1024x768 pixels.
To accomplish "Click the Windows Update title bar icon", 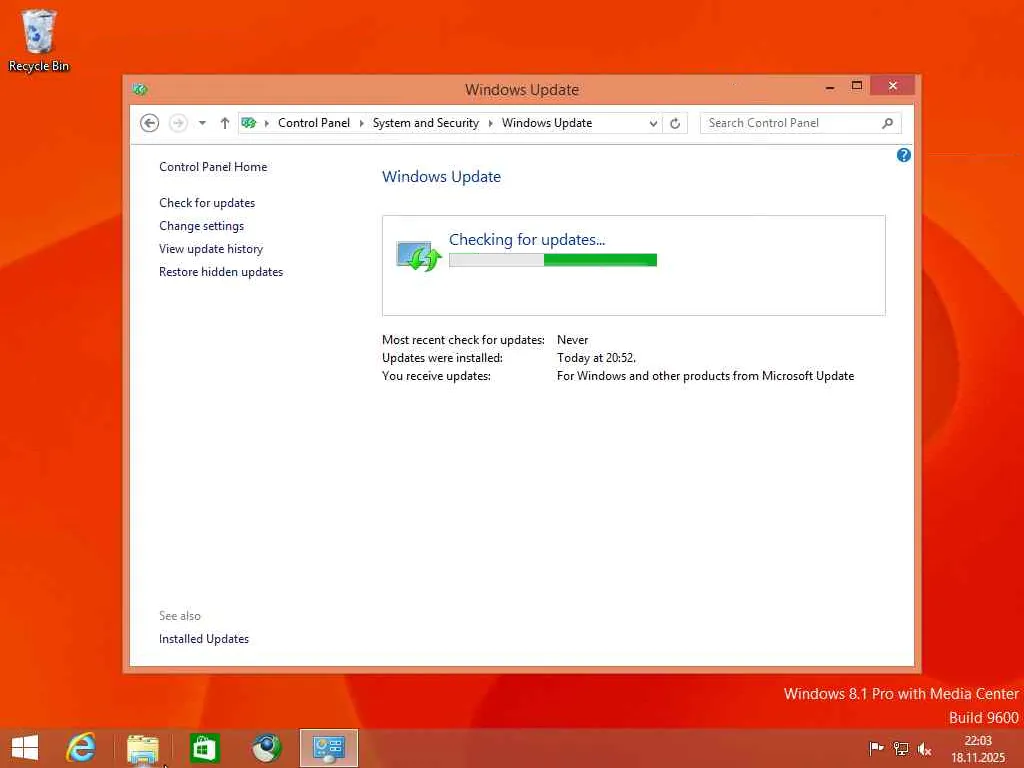I will pos(140,89).
